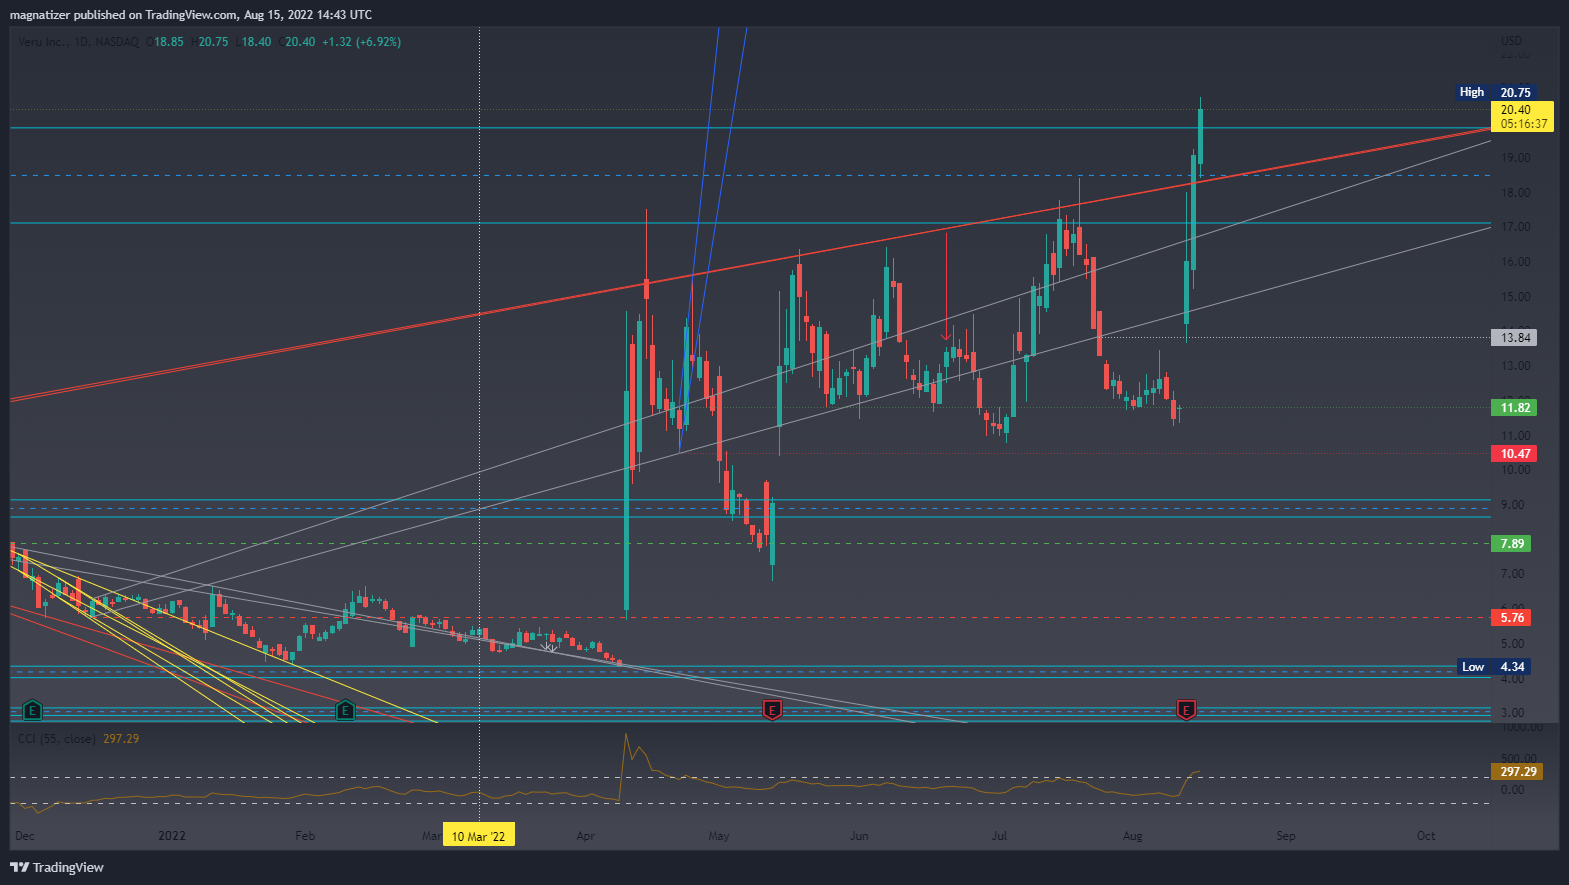1569x885 pixels.
Task: Click the Veru Inc. symbol legend title
Action: point(78,42)
